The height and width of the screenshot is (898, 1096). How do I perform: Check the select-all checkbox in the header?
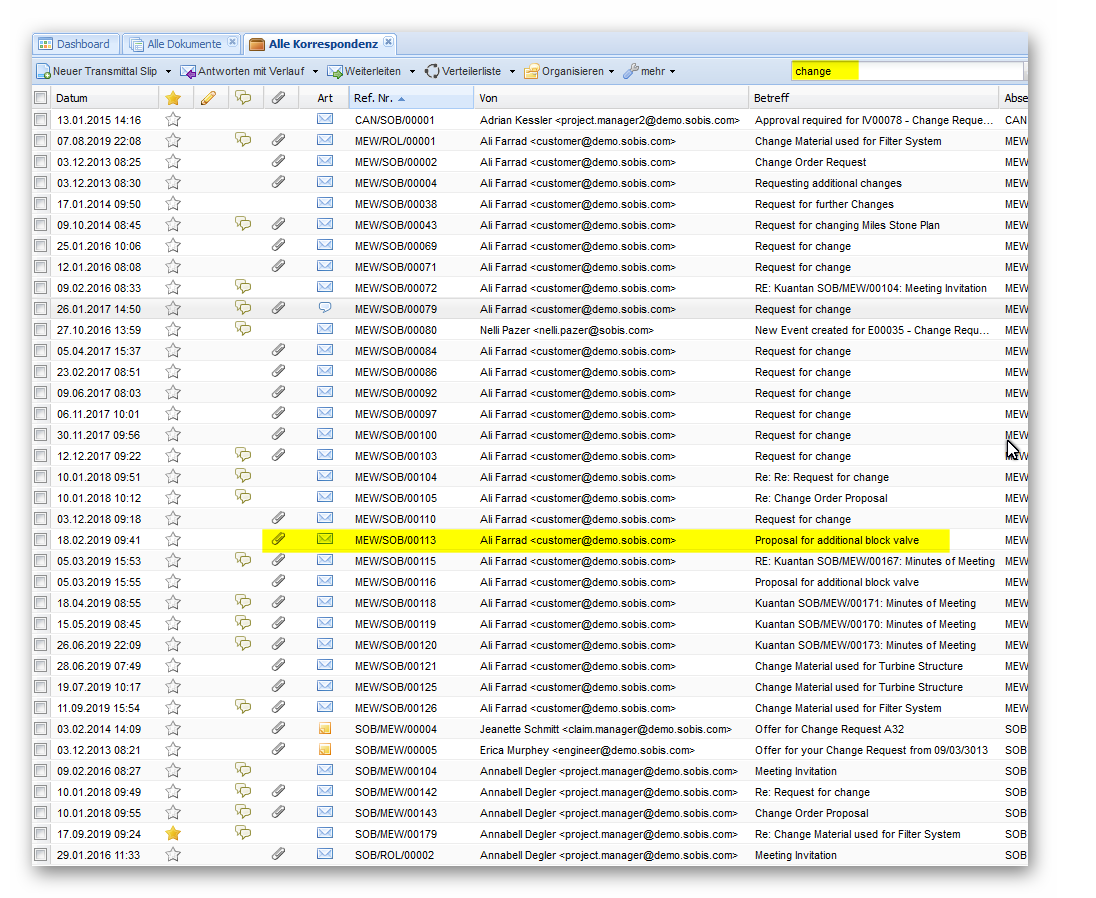(40, 98)
